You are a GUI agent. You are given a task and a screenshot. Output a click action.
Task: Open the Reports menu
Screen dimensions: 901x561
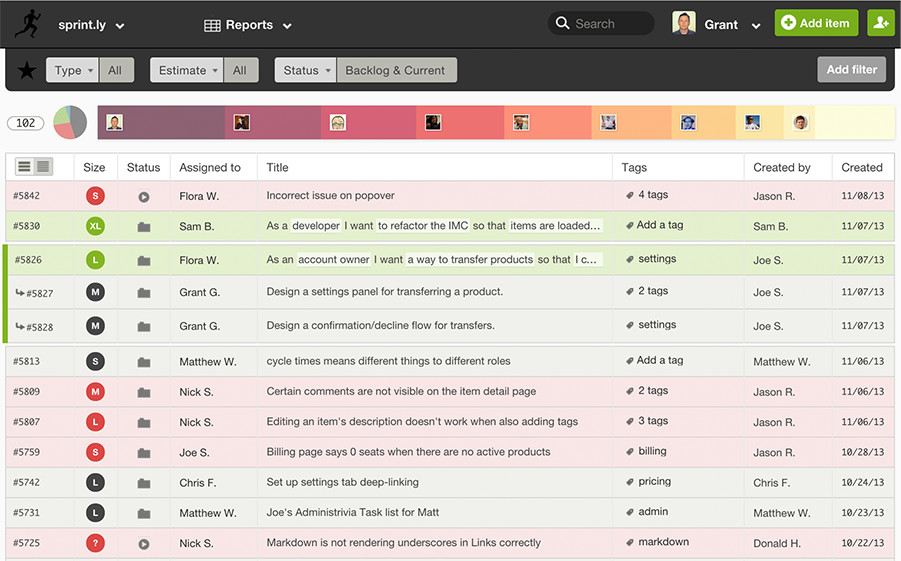[x=248, y=25]
